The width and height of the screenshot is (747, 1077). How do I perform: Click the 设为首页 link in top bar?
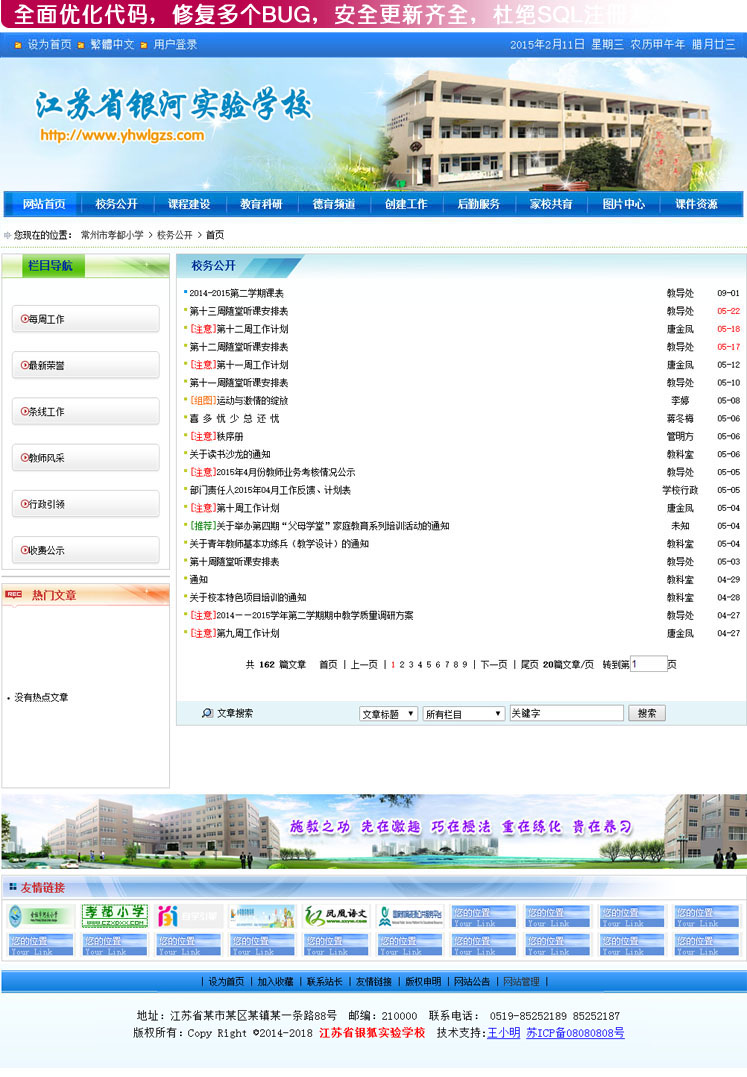[x=49, y=45]
